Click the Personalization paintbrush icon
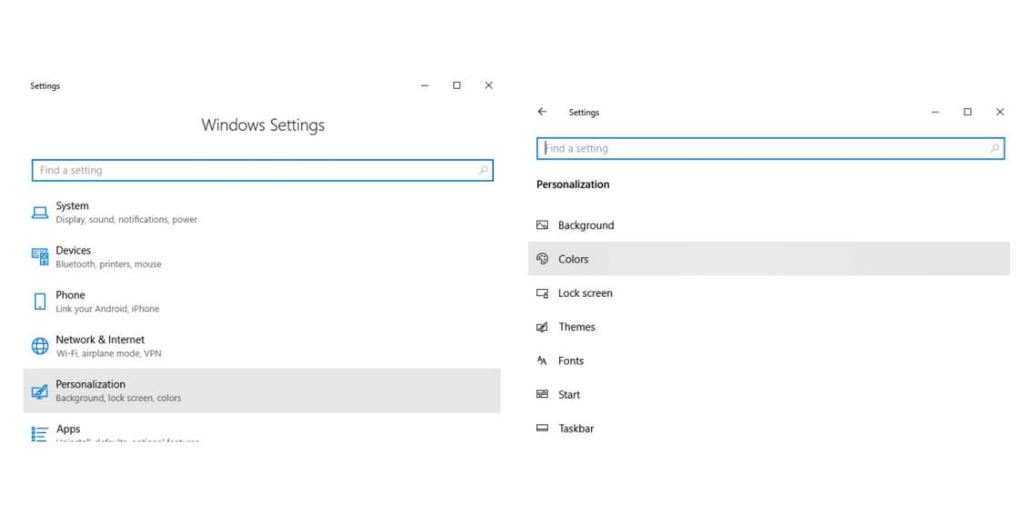 click(40, 391)
